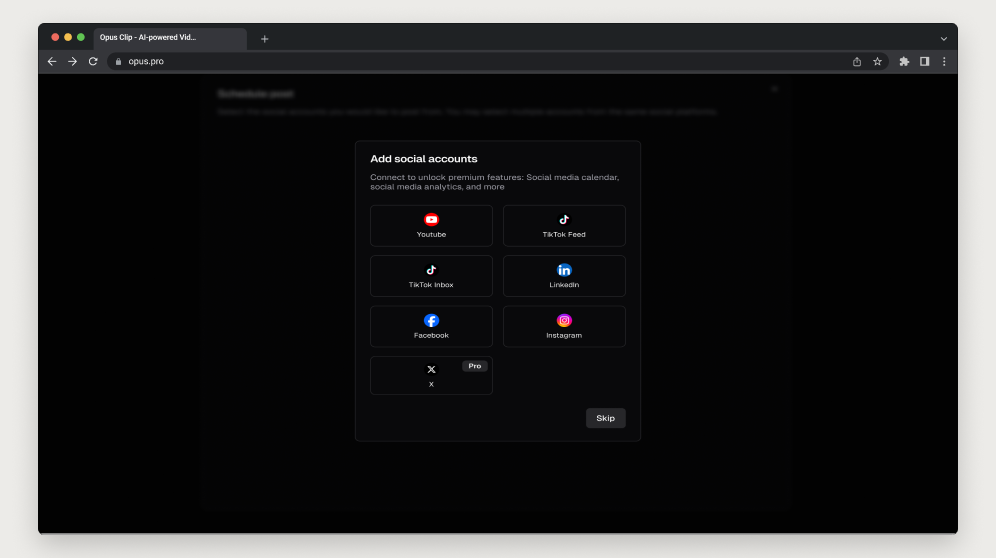Connect the TikTok Feed account card

tap(564, 226)
